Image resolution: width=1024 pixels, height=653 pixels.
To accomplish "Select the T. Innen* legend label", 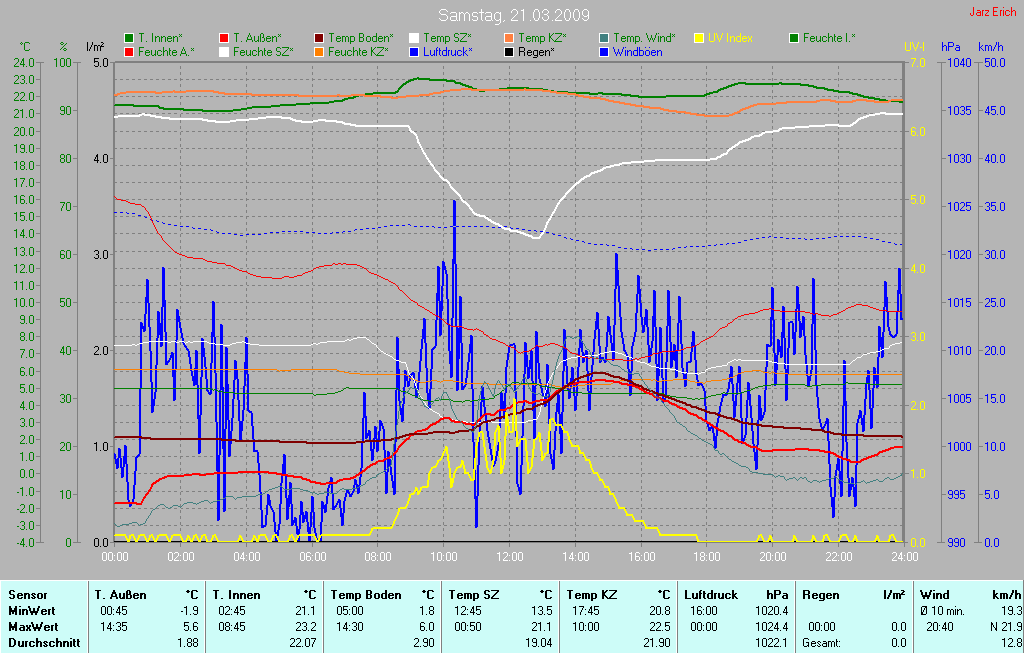I will [161, 39].
